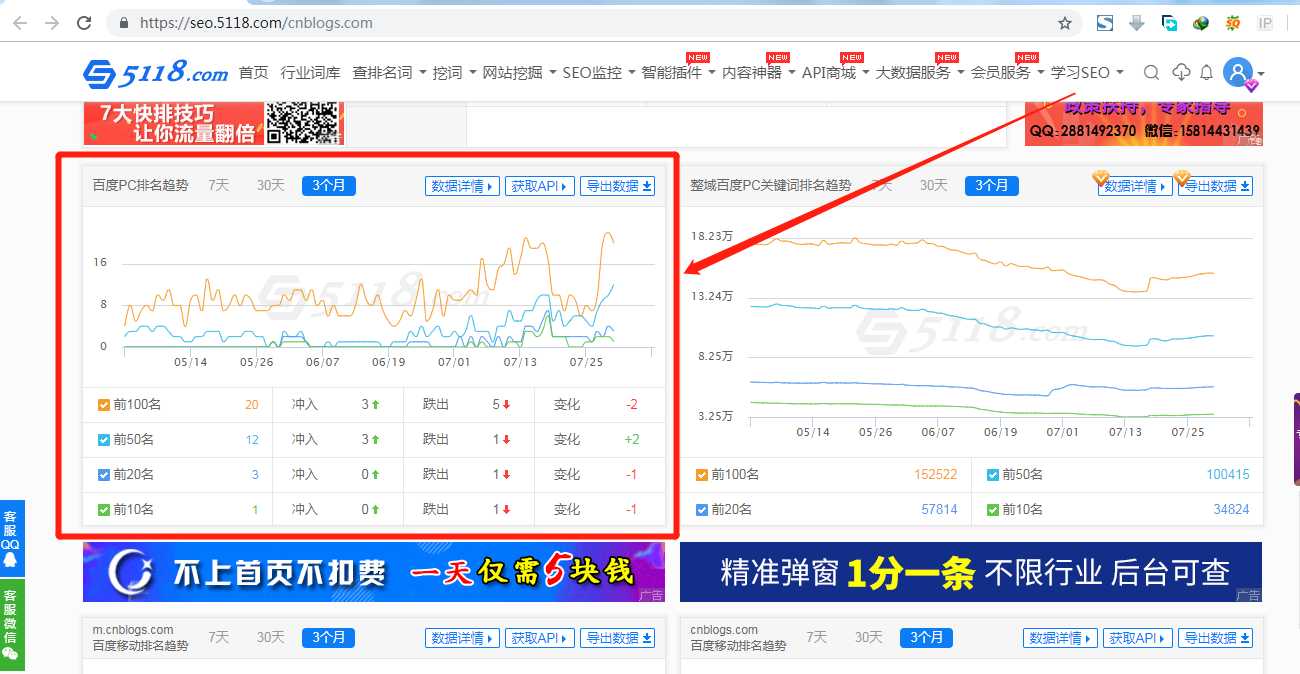Viewport: 1300px width, 674px height.
Task: Click 获取API in the m.cnblogs.com panel
Action: (540, 638)
